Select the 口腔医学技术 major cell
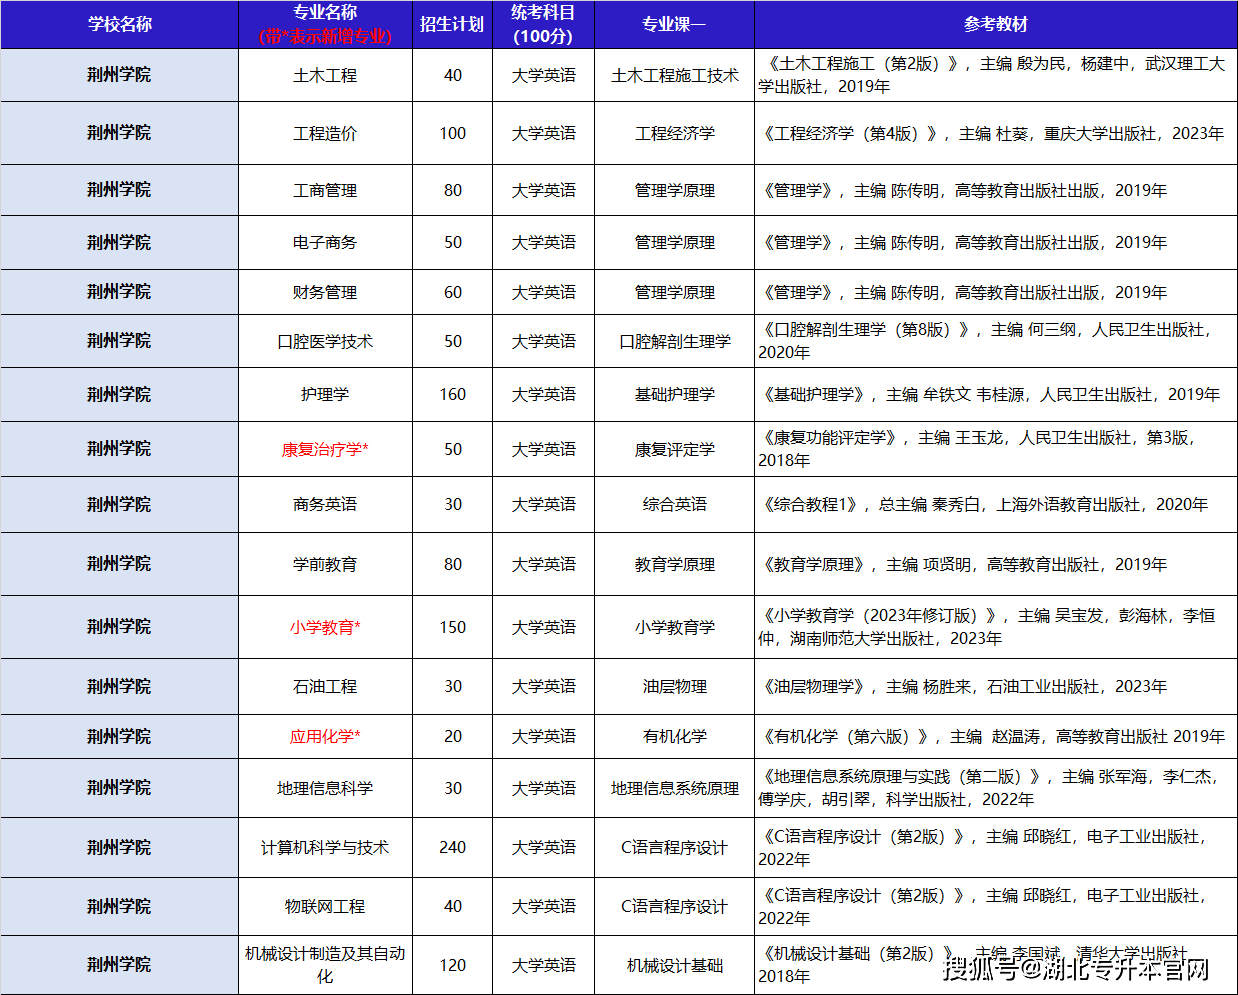1238x995 pixels. pos(325,341)
